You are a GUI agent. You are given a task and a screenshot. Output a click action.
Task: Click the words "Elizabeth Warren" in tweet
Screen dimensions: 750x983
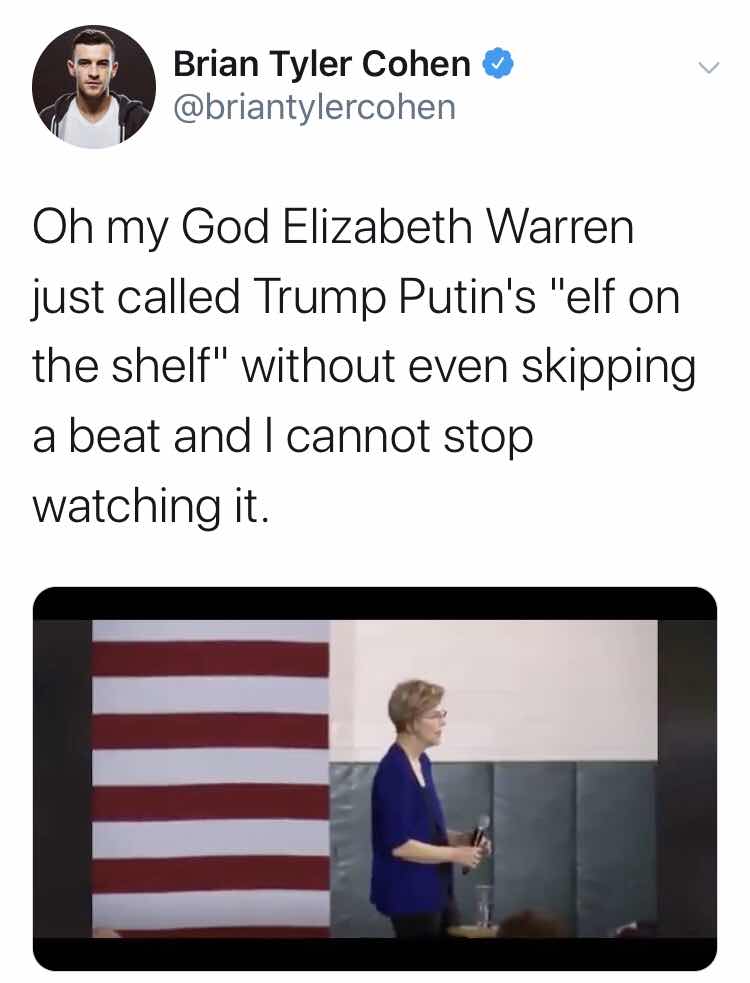[458, 227]
